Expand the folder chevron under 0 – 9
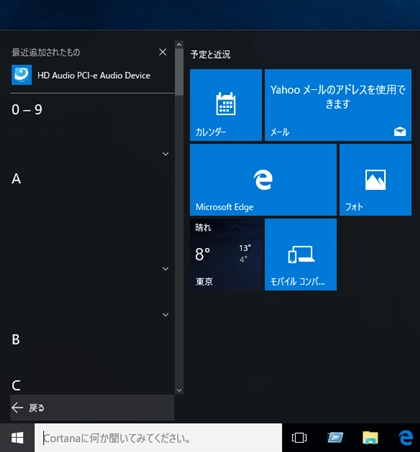 [x=165, y=154]
